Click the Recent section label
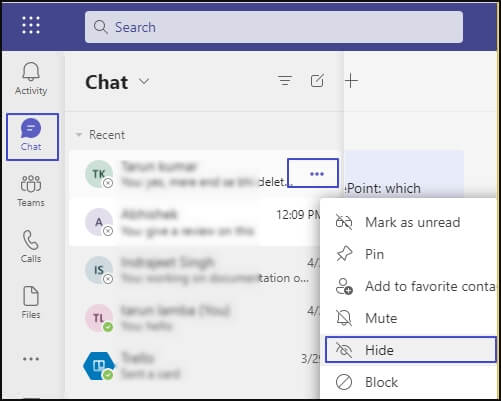 click(x=107, y=135)
